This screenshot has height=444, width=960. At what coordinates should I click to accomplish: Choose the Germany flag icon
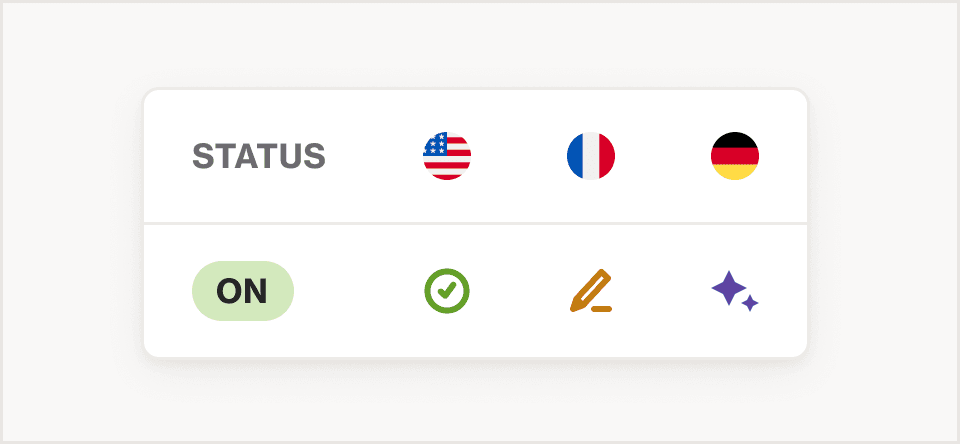tap(735, 156)
